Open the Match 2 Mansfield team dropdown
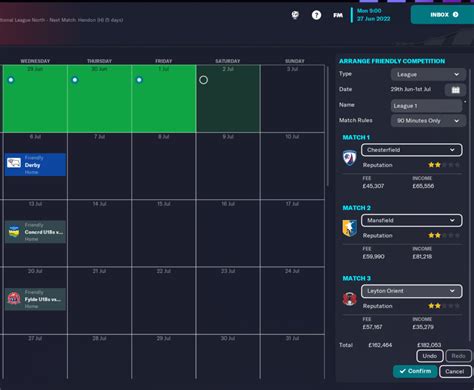The image size is (474, 390). (x=412, y=220)
